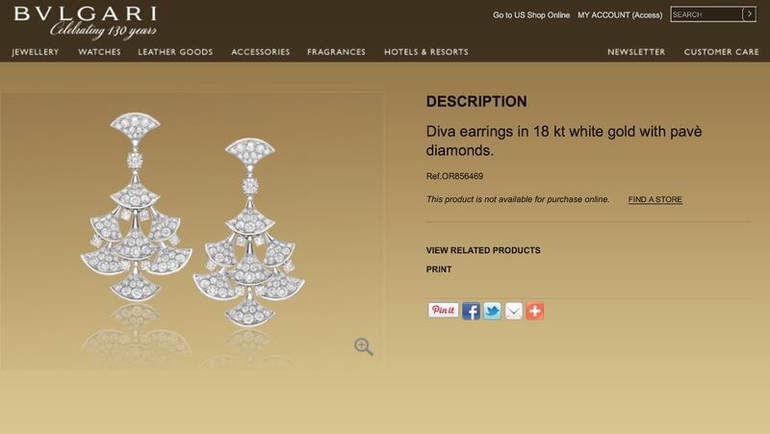Click the Pin it share button
The image size is (770, 434).
click(x=443, y=310)
